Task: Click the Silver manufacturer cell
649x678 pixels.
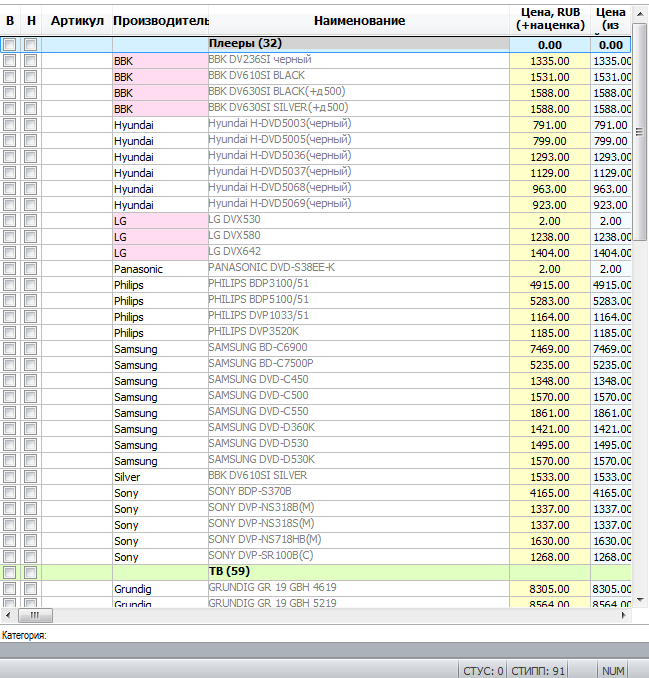Action: click(x=160, y=477)
